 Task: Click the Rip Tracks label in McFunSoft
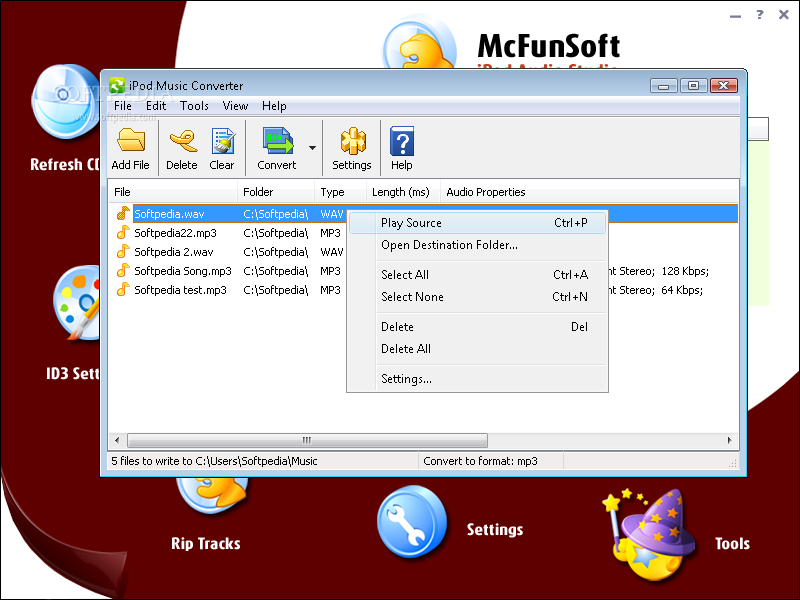206,544
